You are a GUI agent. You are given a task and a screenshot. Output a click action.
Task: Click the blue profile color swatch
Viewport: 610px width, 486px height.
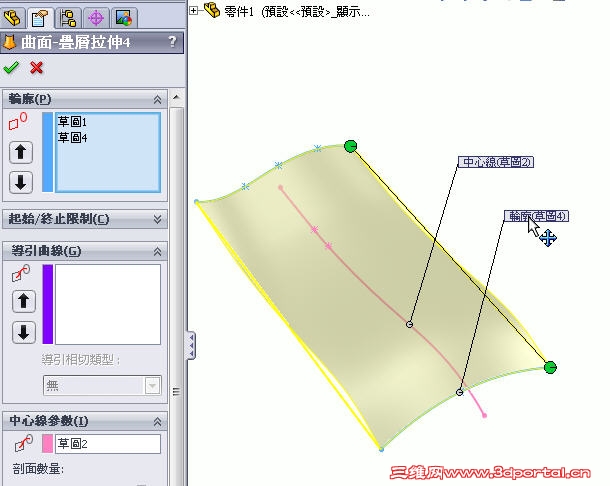click(x=47, y=152)
